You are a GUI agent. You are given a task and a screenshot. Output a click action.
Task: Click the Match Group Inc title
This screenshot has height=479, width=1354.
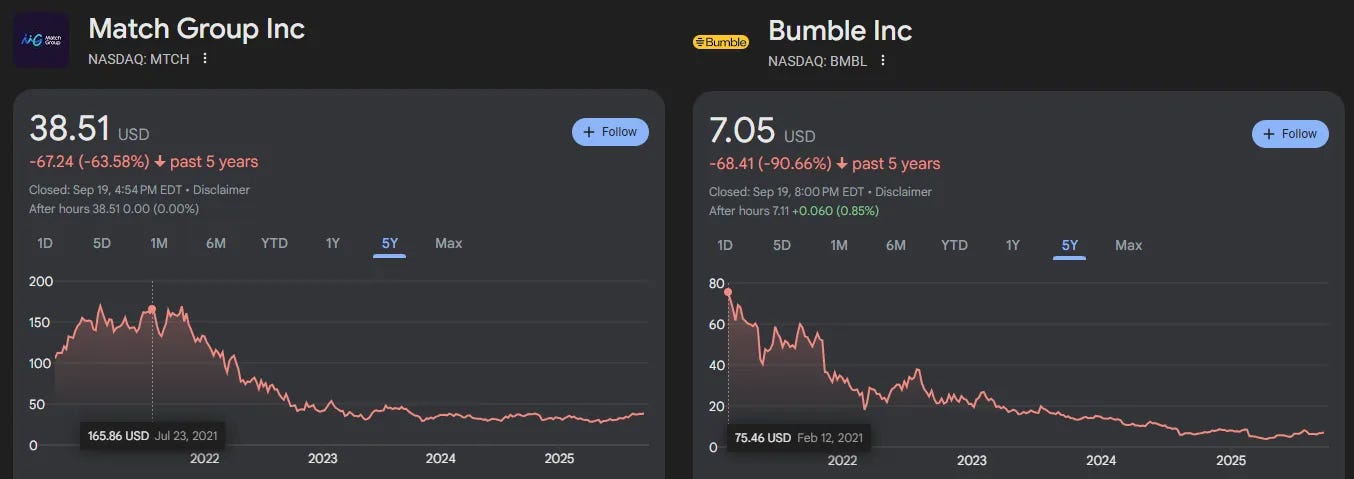point(197,28)
